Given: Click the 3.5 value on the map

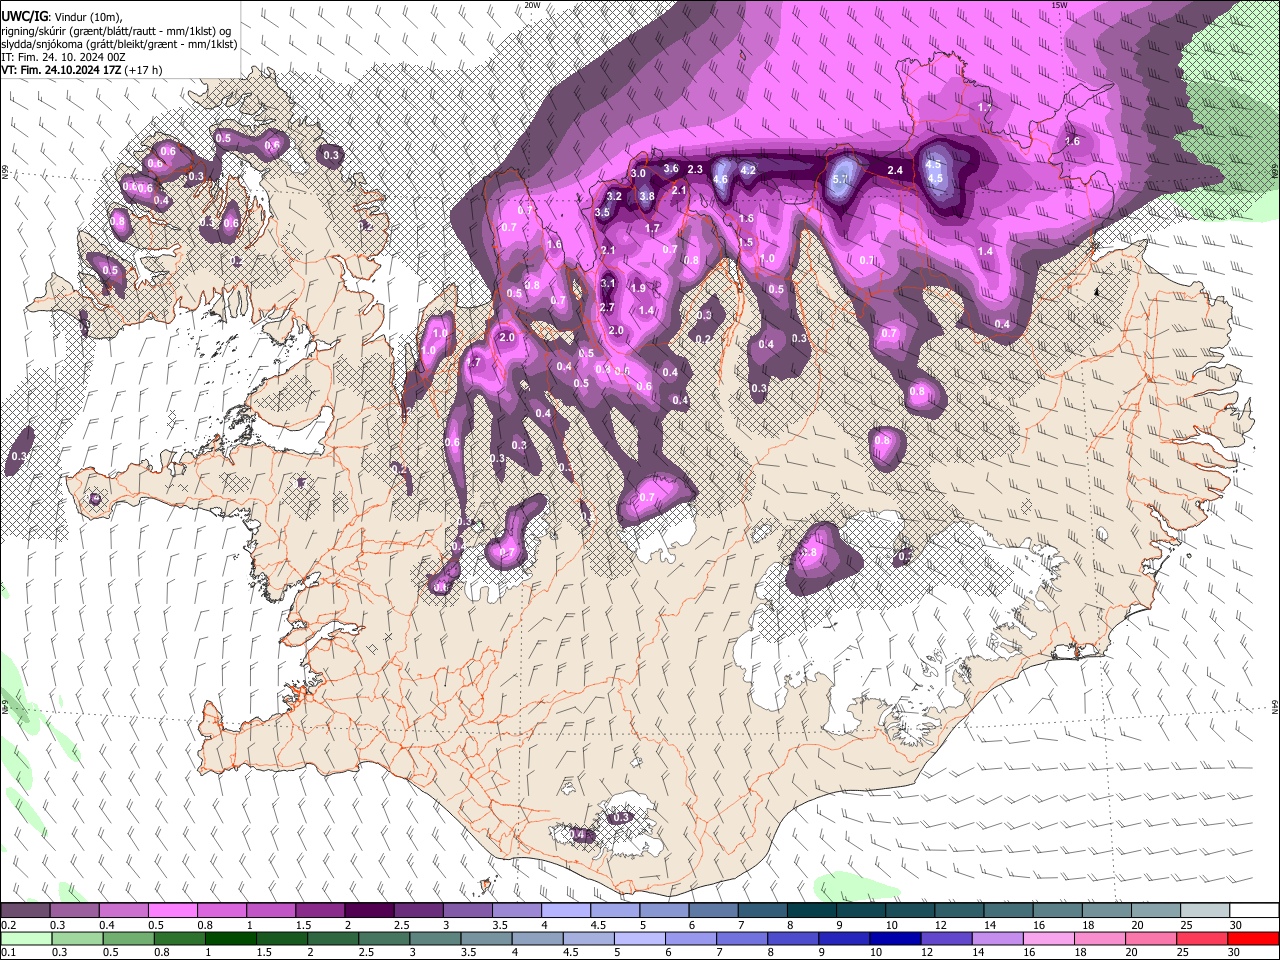Looking at the screenshot, I should click(x=602, y=212).
